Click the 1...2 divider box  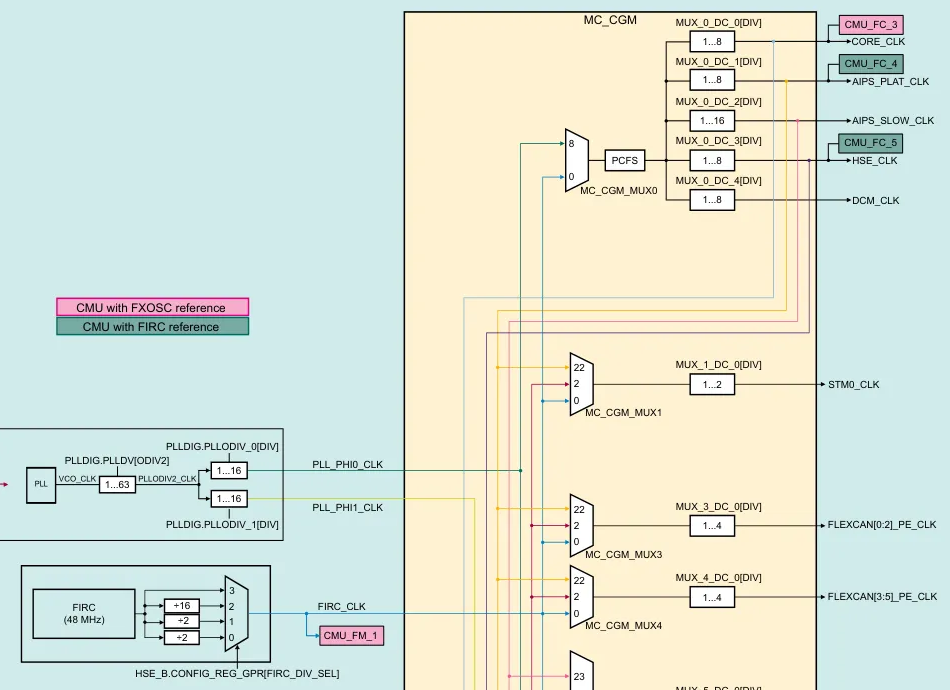(x=712, y=385)
